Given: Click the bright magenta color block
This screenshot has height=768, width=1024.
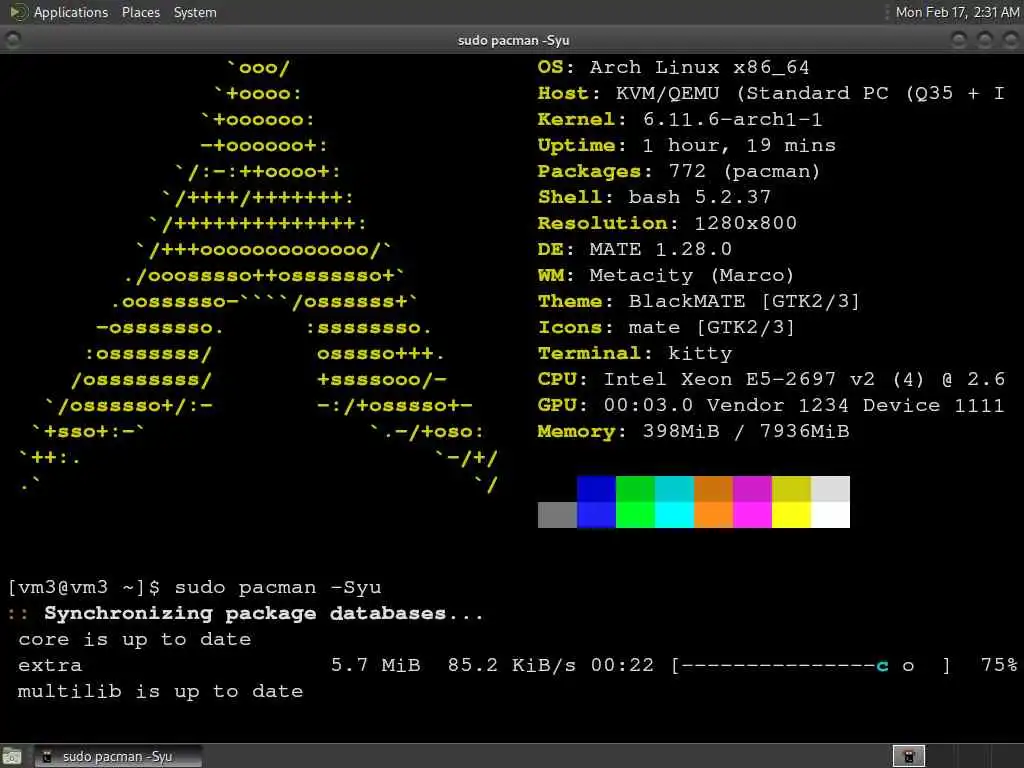Looking at the screenshot, I should pyautogui.click(x=752, y=515).
